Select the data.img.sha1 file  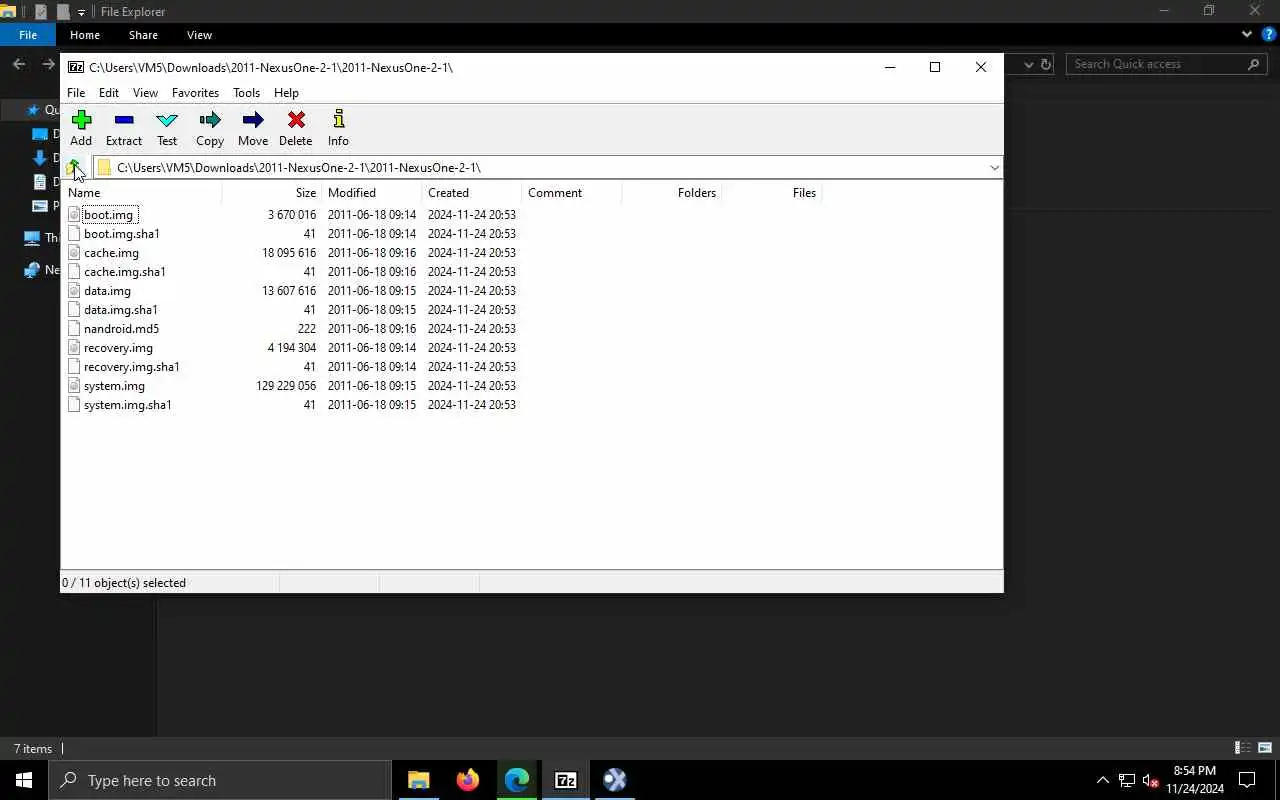[x=121, y=310]
